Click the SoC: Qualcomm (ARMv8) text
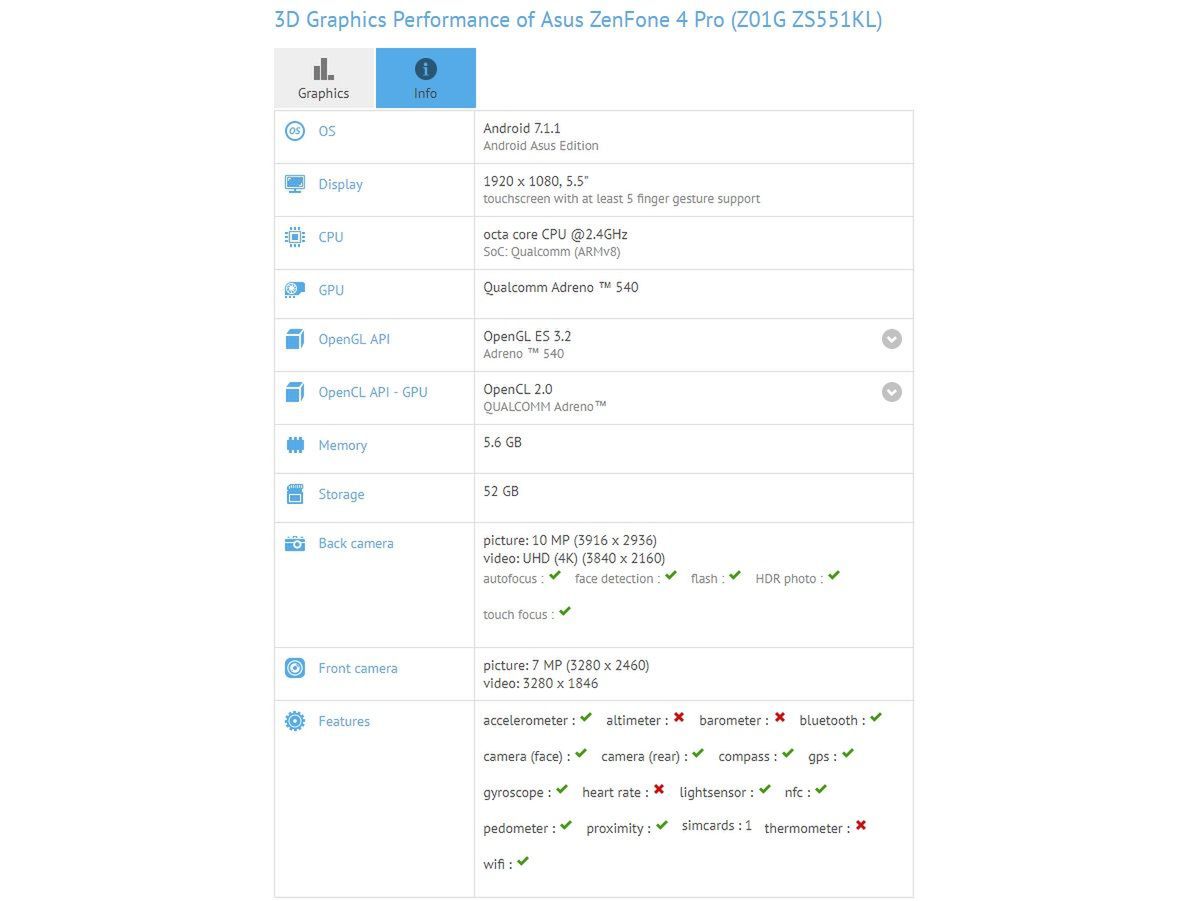The image size is (1181, 901). (552, 252)
